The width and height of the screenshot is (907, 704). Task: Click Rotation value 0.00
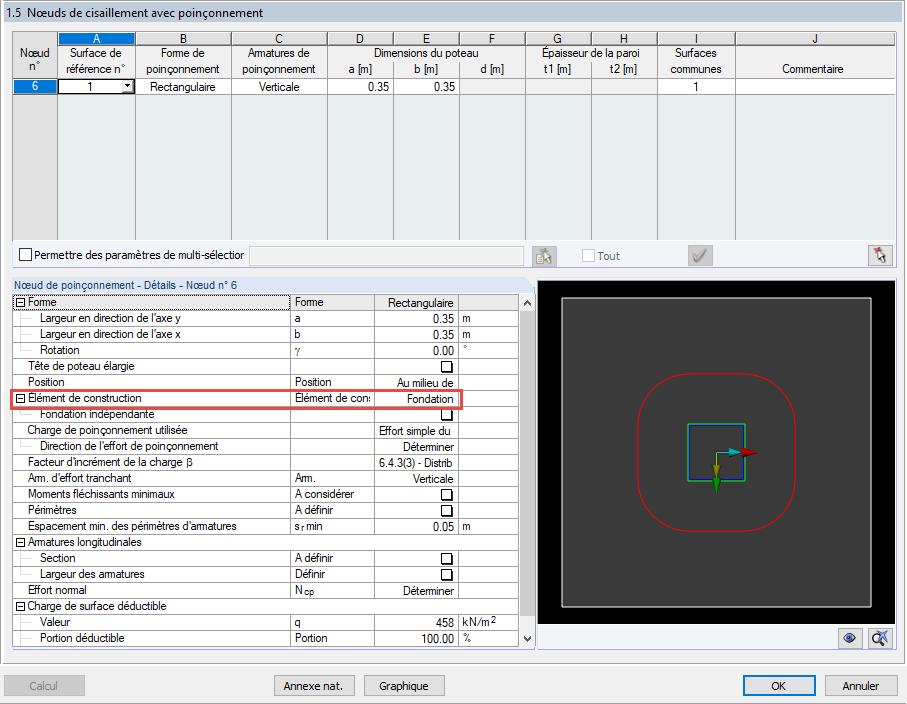pos(416,351)
